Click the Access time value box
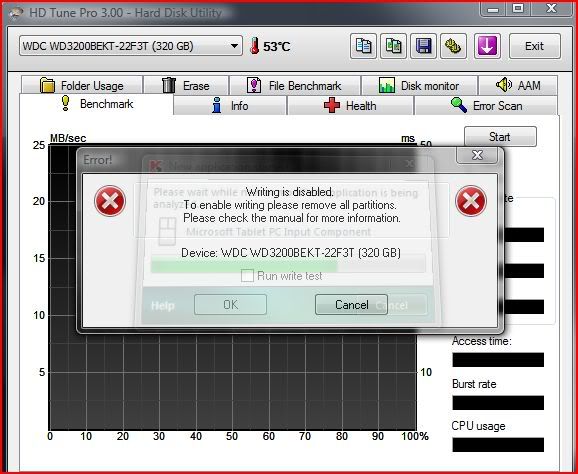The image size is (578, 474). click(498, 360)
